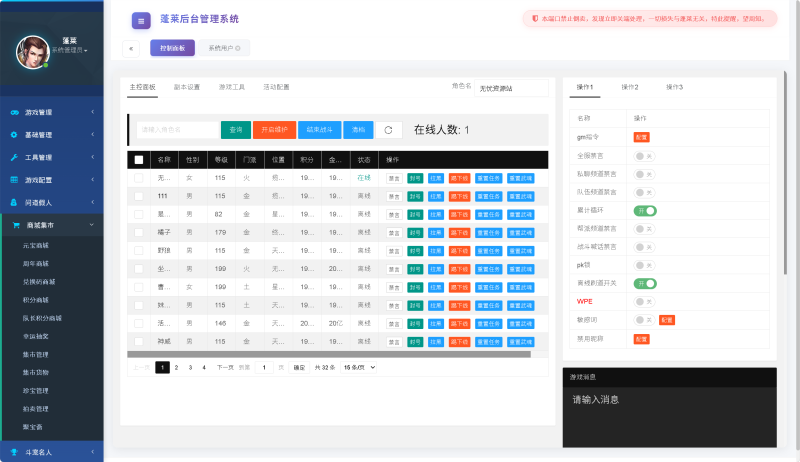Select the purple 控制面板 page tab

172,48
